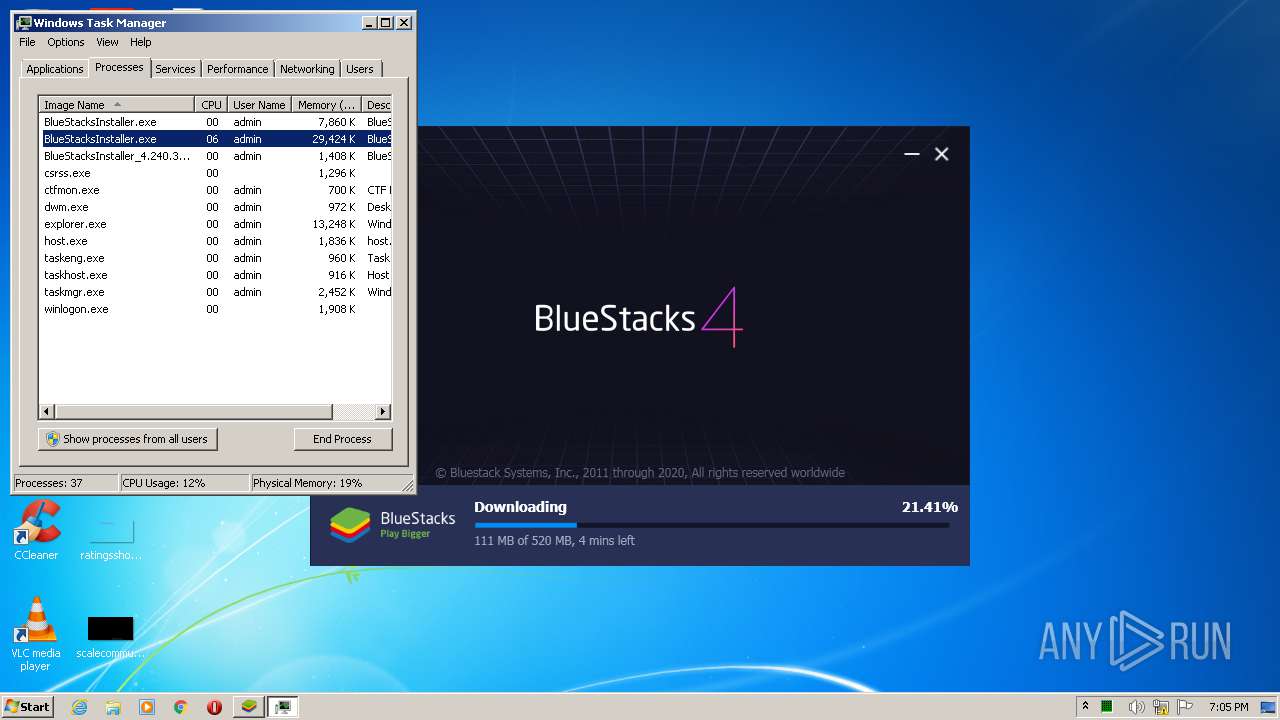This screenshot has height=720, width=1280.
Task: Switch to the Performance tab
Action: click(x=238, y=69)
